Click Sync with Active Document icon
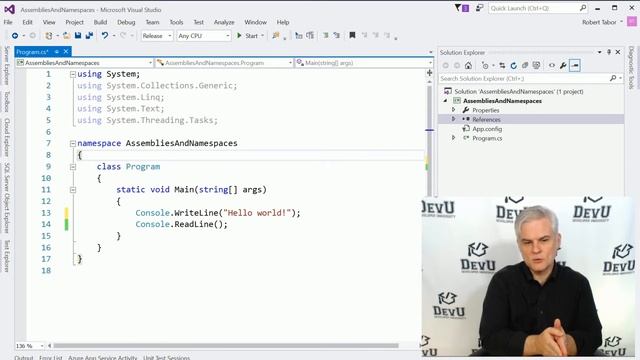 (x=502, y=65)
